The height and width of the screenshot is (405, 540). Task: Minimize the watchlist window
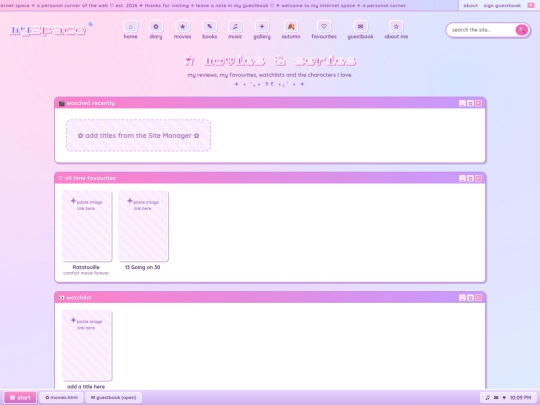click(x=462, y=298)
